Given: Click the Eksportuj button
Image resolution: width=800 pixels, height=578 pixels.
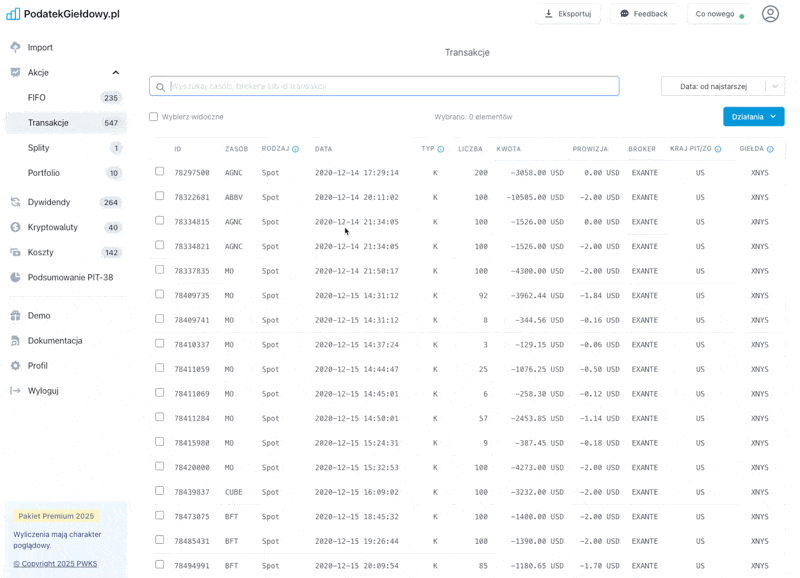Looking at the screenshot, I should 567,14.
